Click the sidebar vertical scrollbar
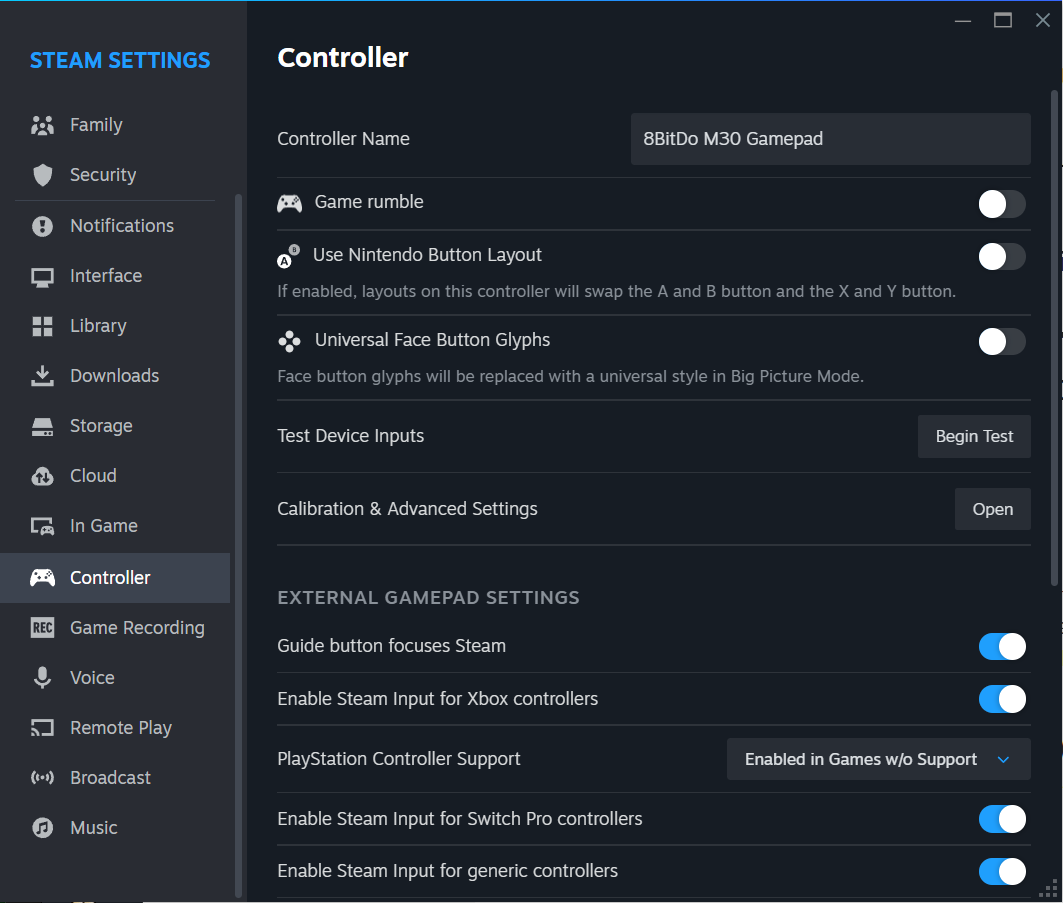Screen dimensions: 1063x903 tap(238, 546)
